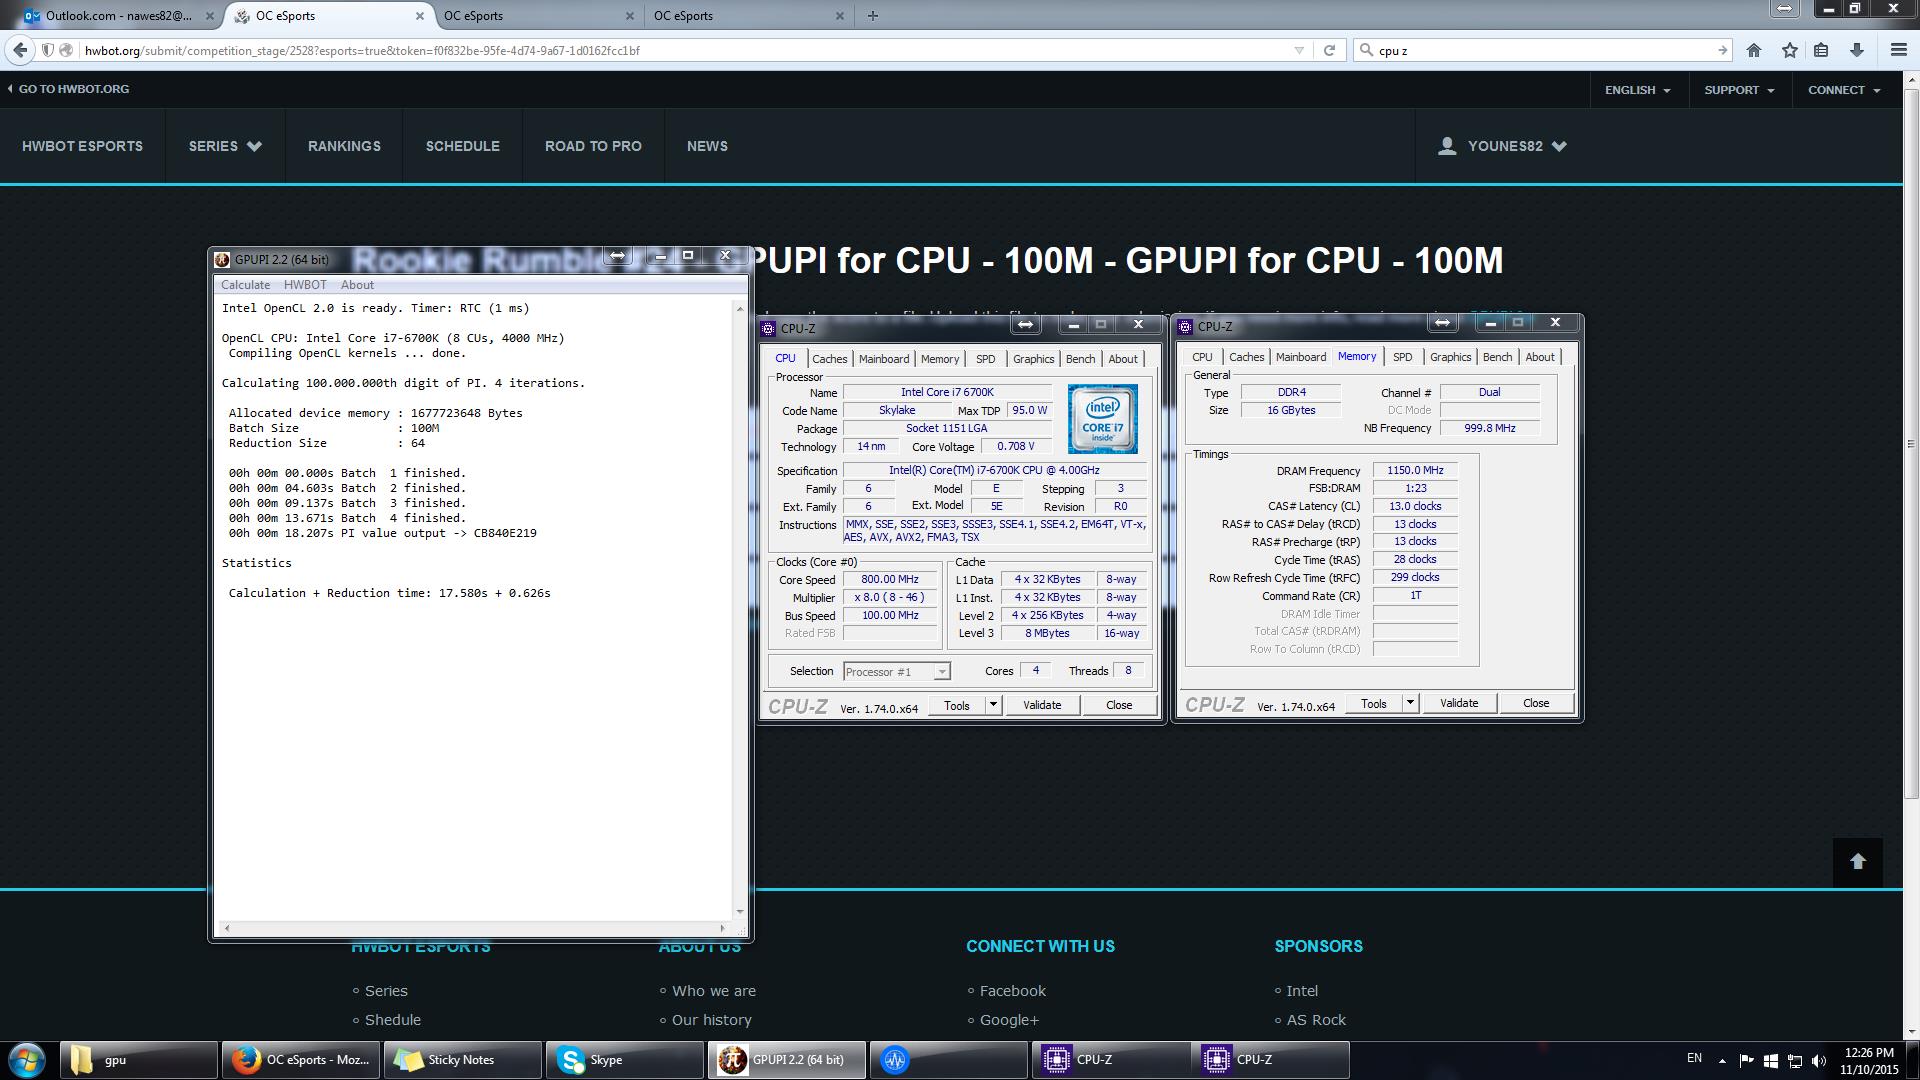Select the first CPU-Z taskbar button
1920x1080 pixels.
[x=1110, y=1060]
